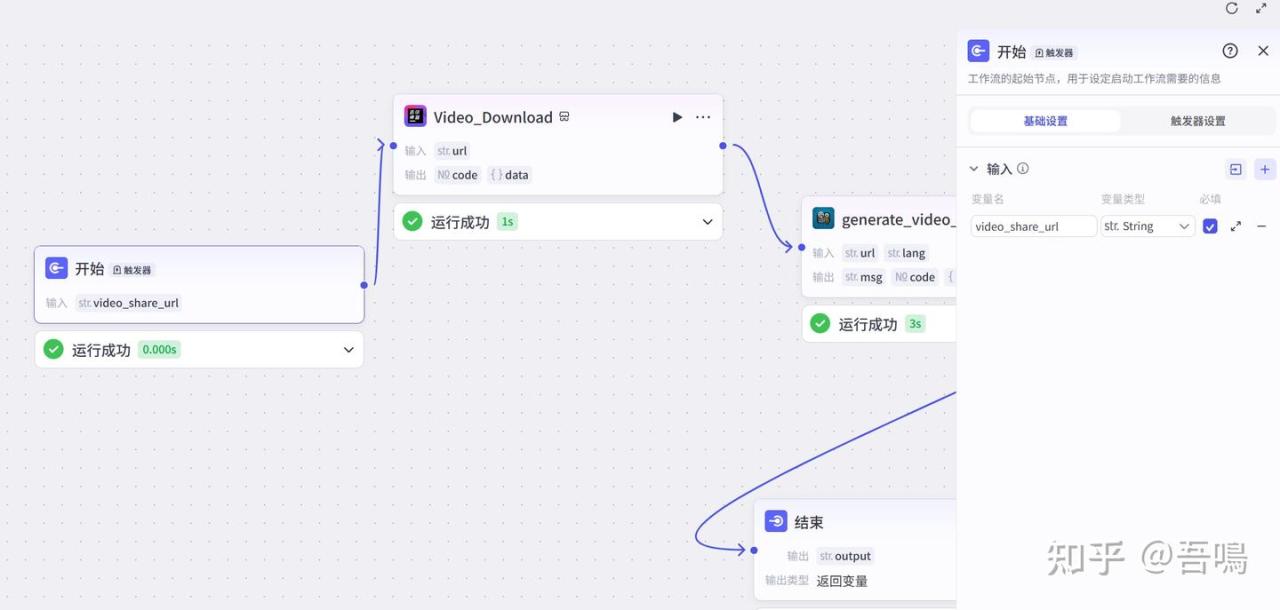1280x610 pixels.
Task: Open Video_Download node's three-dot menu
Action: click(x=703, y=117)
